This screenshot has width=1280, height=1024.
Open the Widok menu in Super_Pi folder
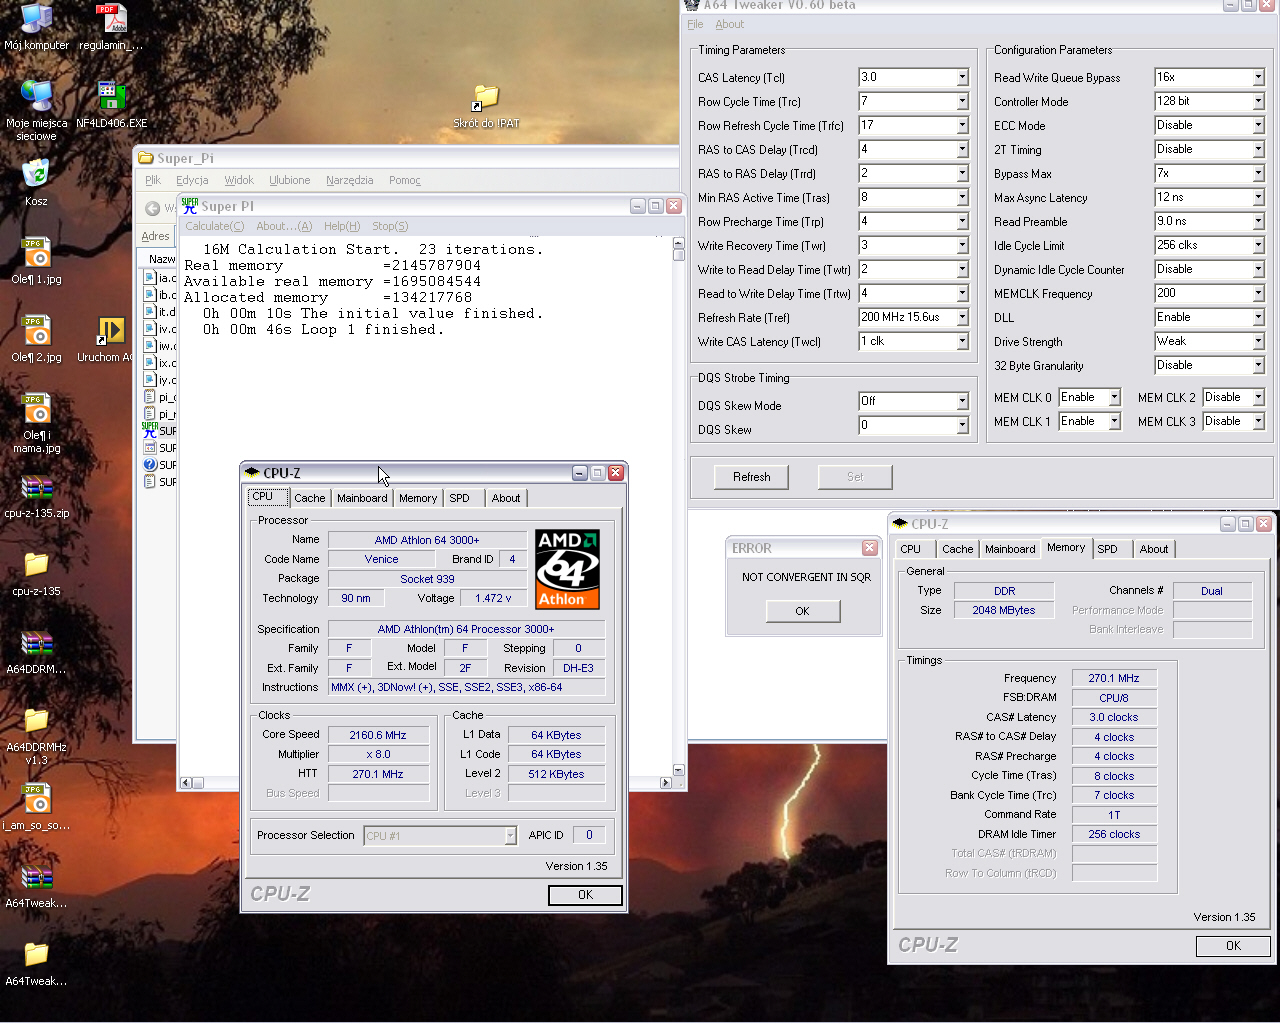coord(239,180)
